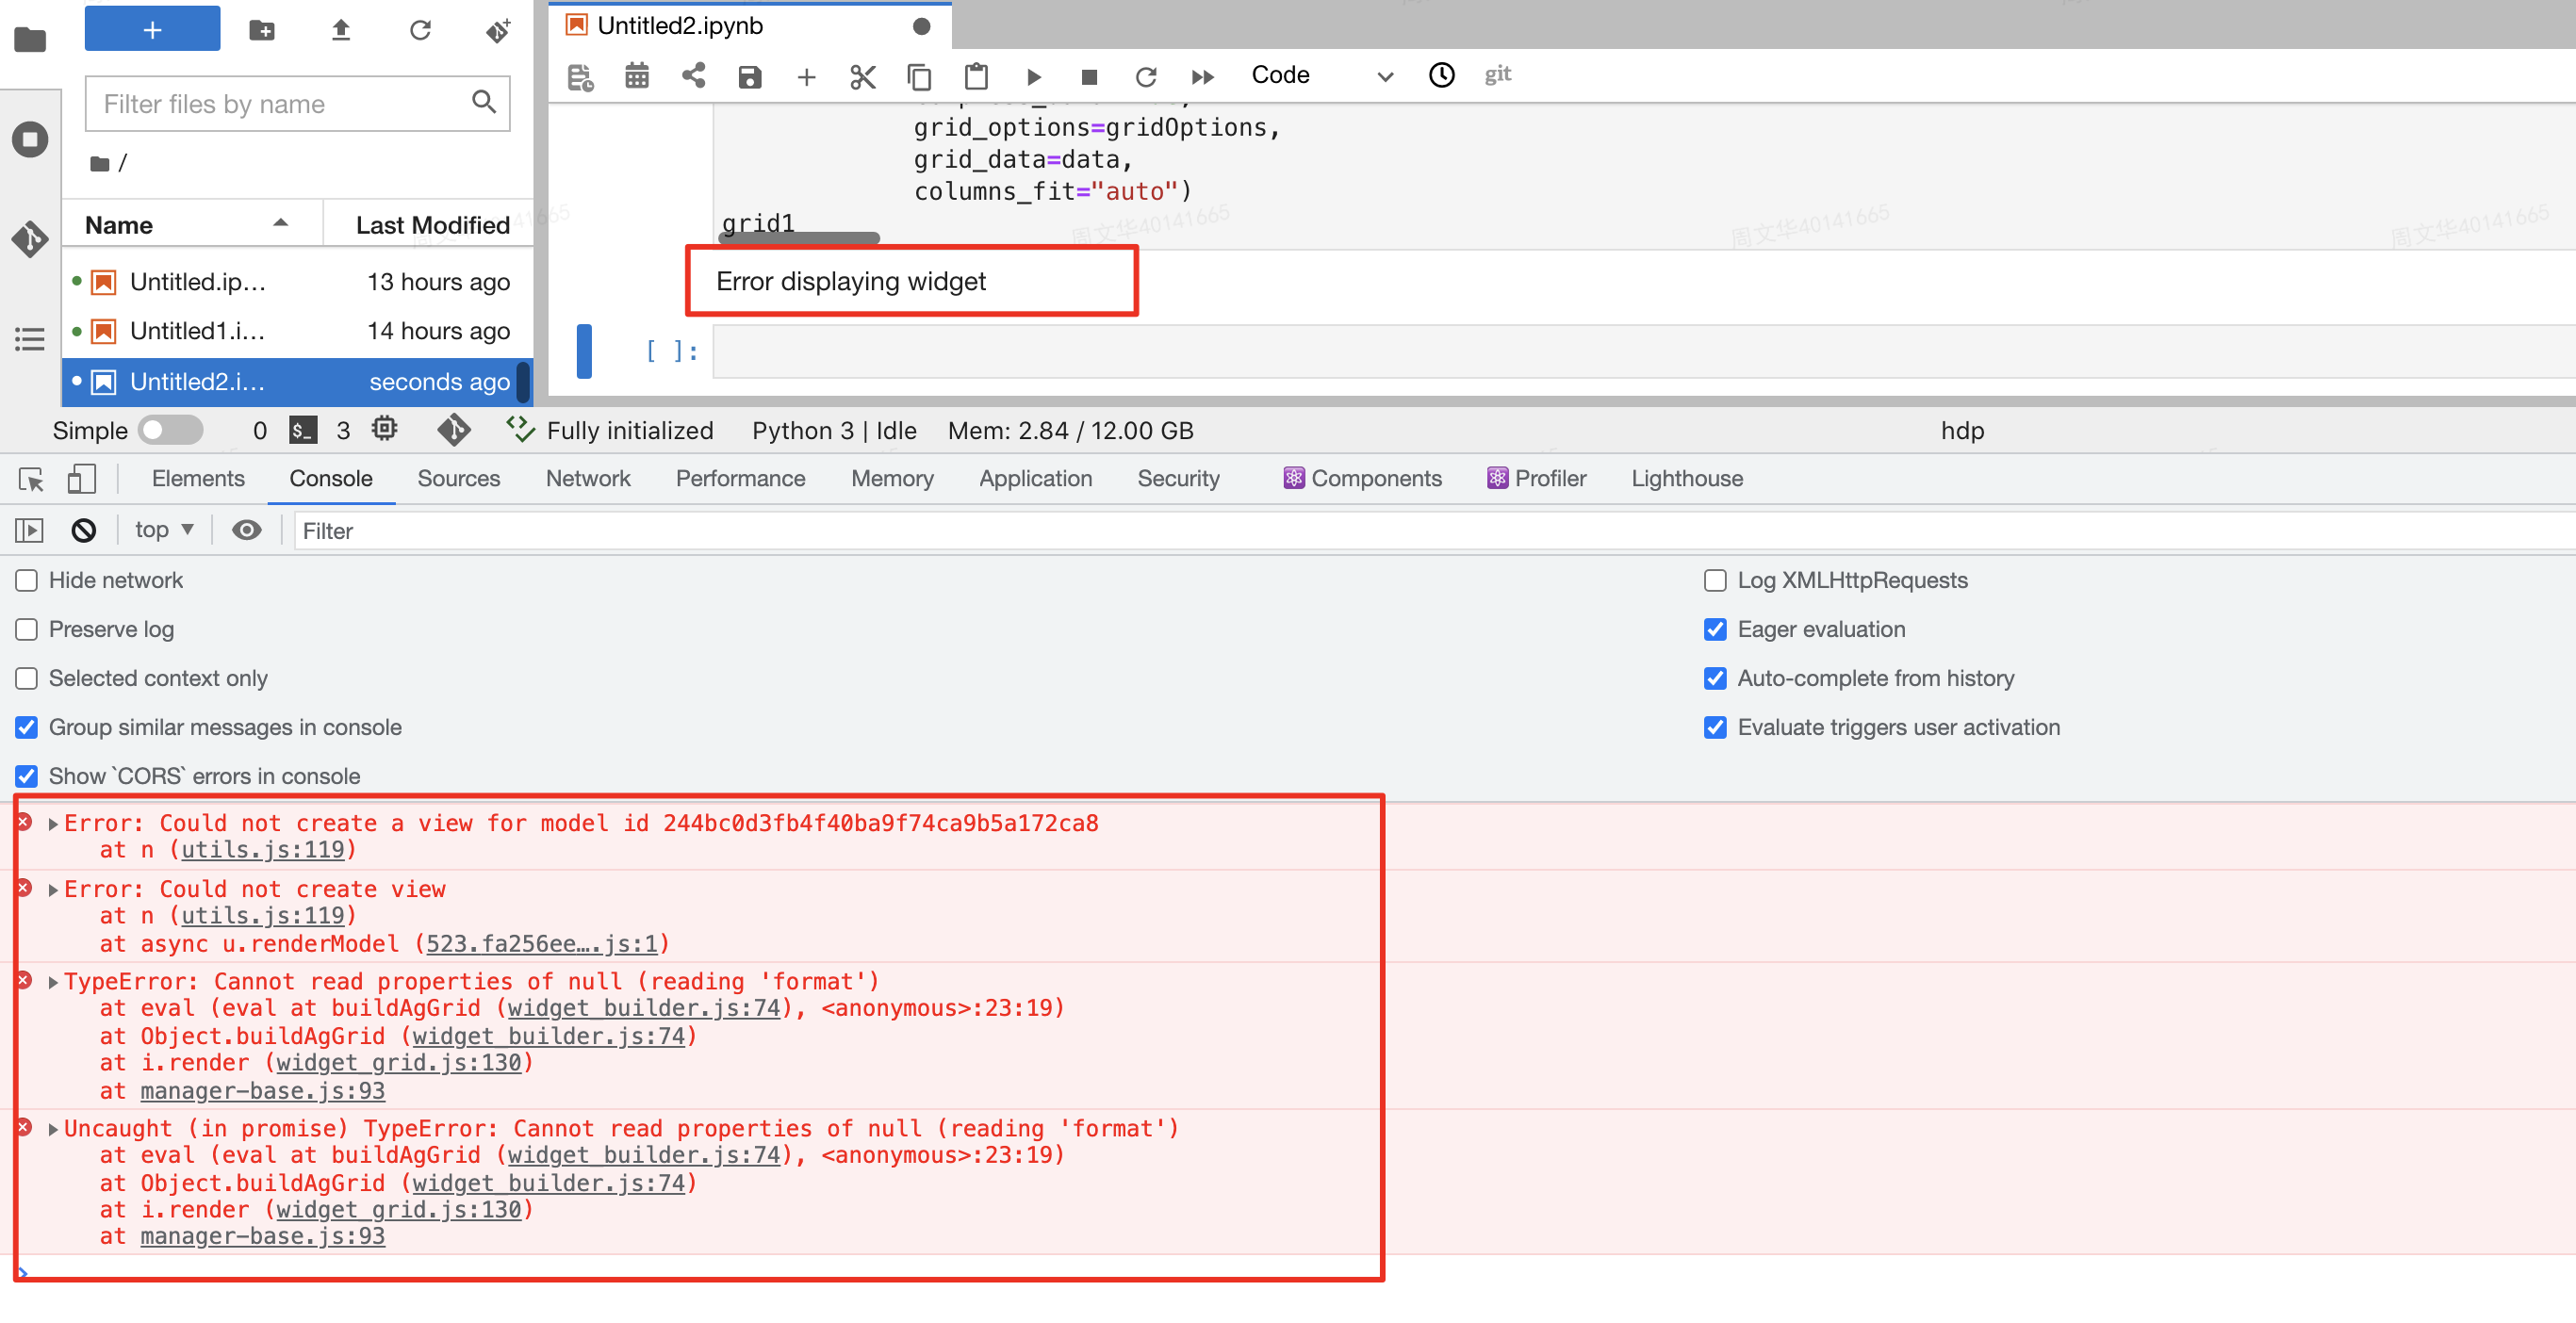
Task: Open the Code cell type dropdown
Action: [1318, 75]
